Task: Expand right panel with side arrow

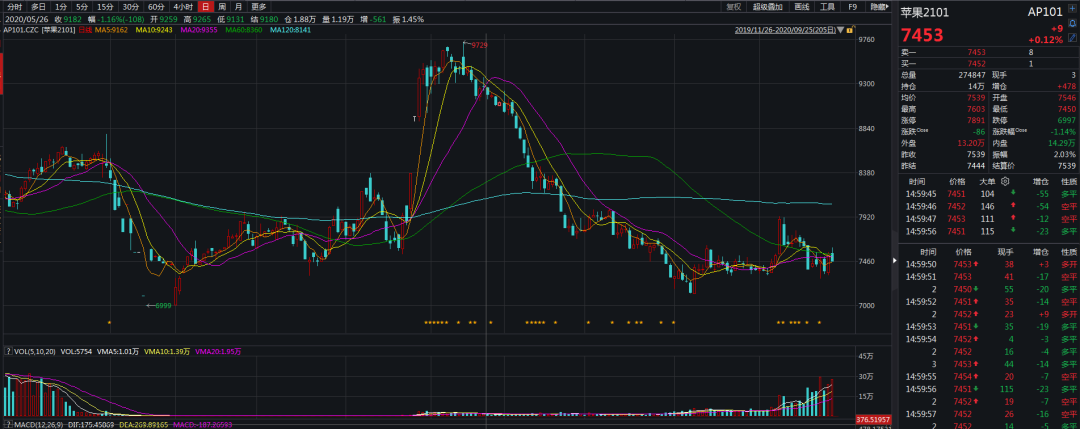Action: (895, 261)
